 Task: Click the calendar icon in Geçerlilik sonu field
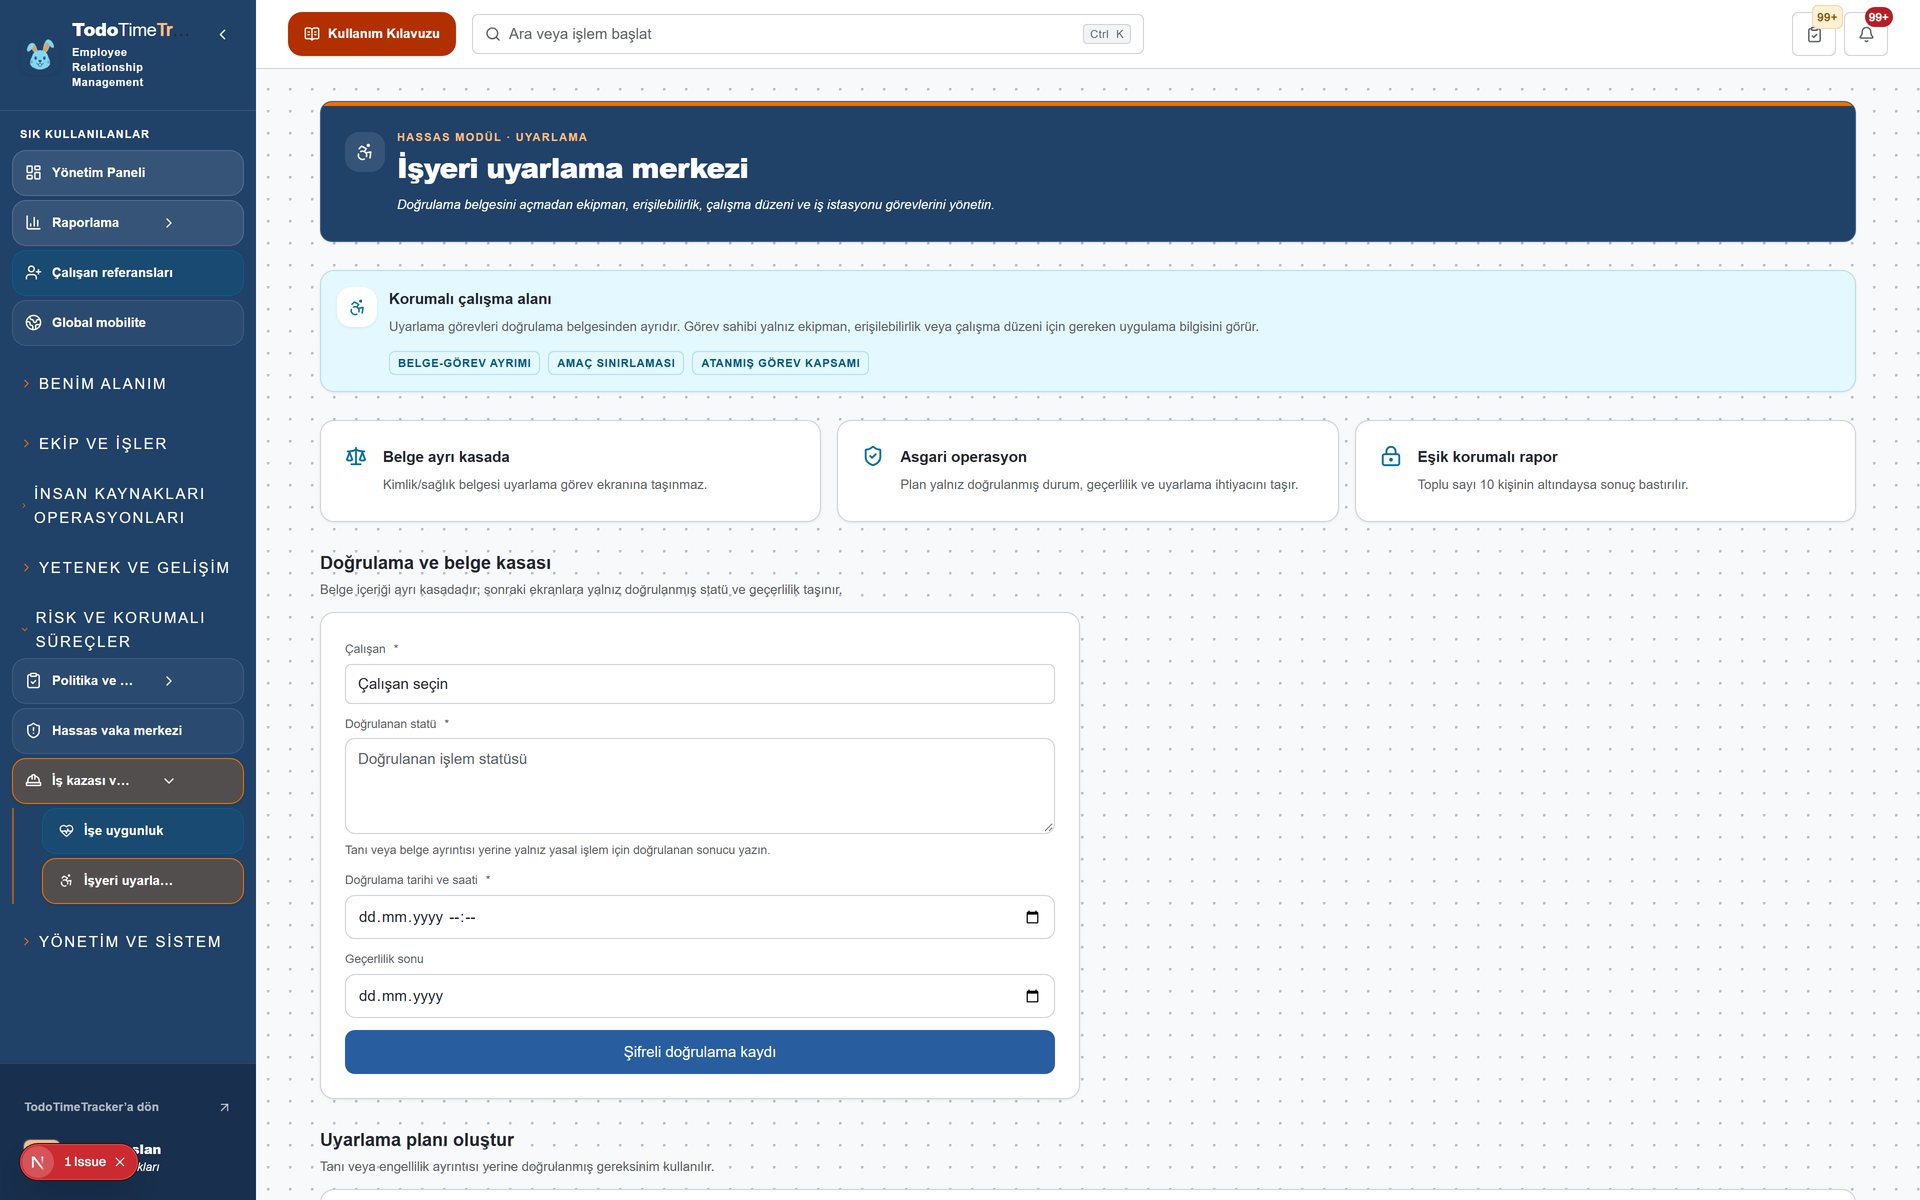click(x=1032, y=996)
